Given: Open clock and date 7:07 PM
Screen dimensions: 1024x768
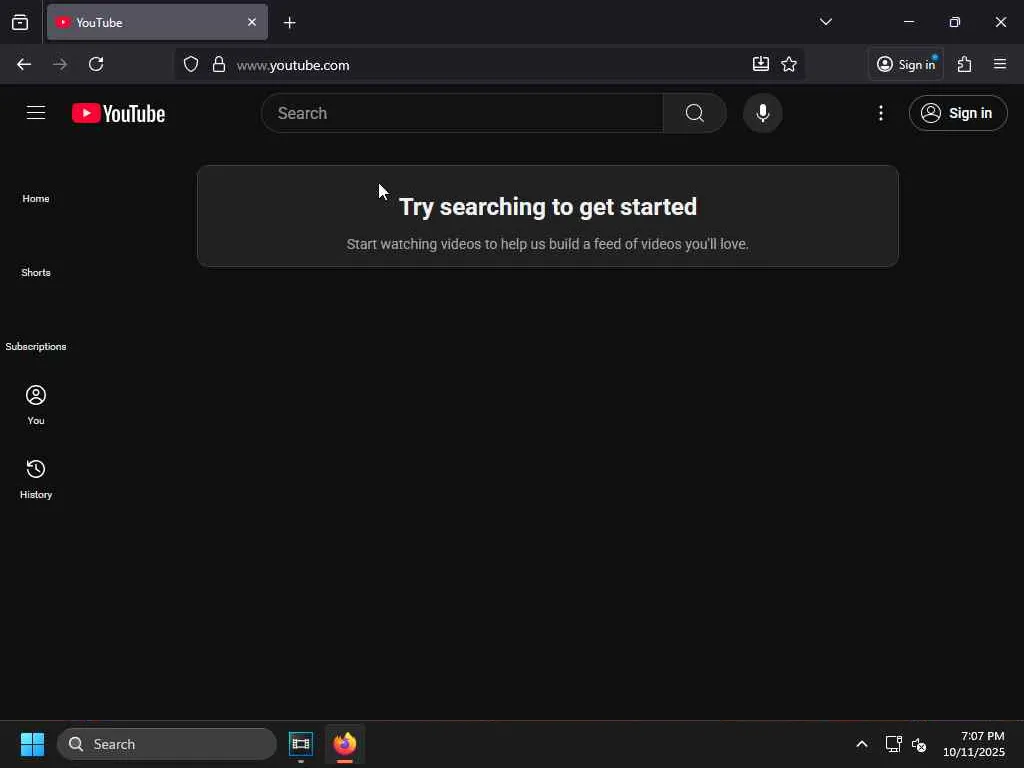Looking at the screenshot, I should click(x=974, y=744).
